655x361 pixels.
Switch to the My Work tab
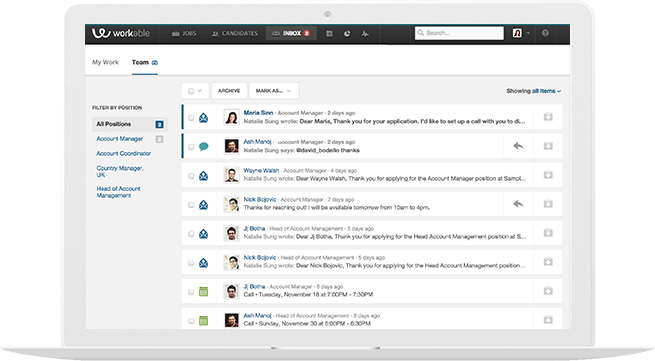105,62
